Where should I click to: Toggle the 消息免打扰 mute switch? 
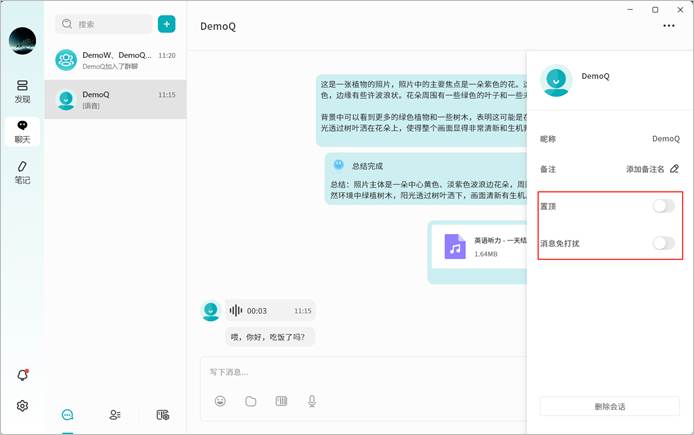tap(663, 243)
